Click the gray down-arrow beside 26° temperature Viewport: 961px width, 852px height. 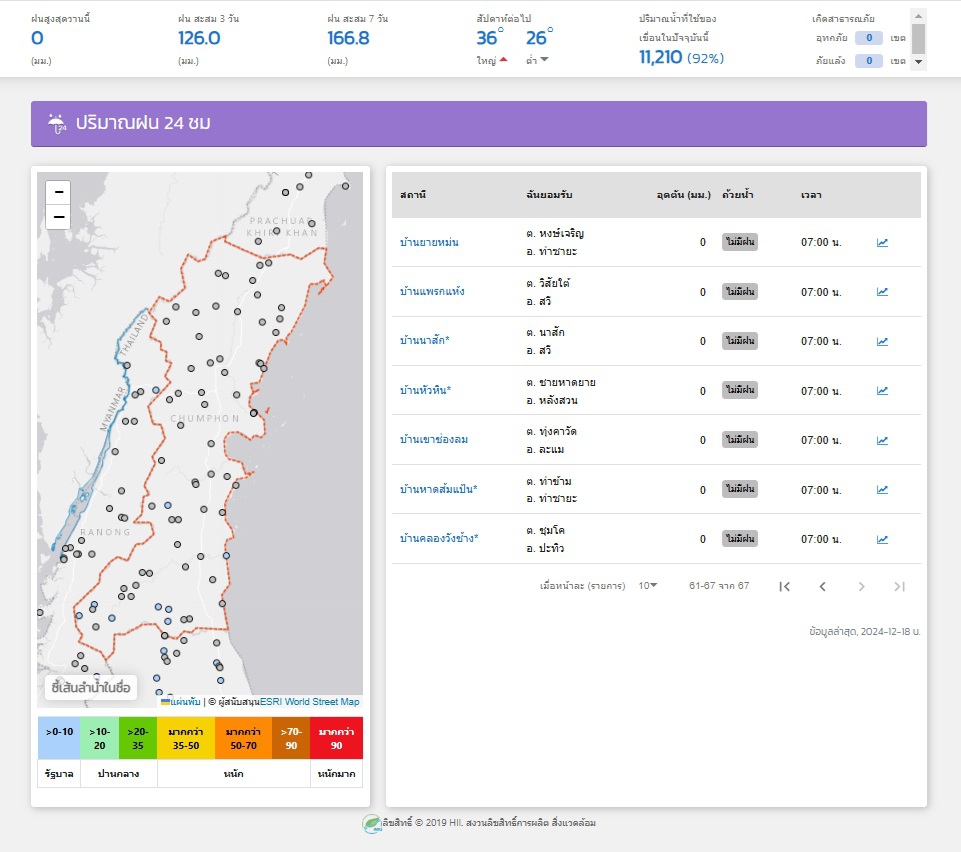[x=544, y=59]
